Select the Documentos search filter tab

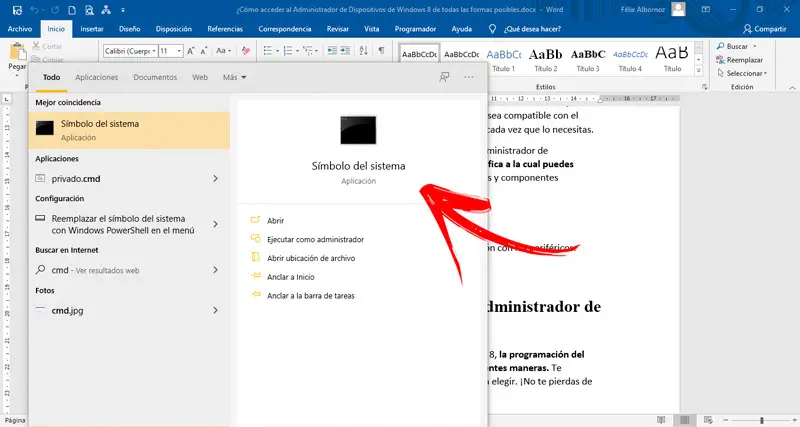coord(155,78)
